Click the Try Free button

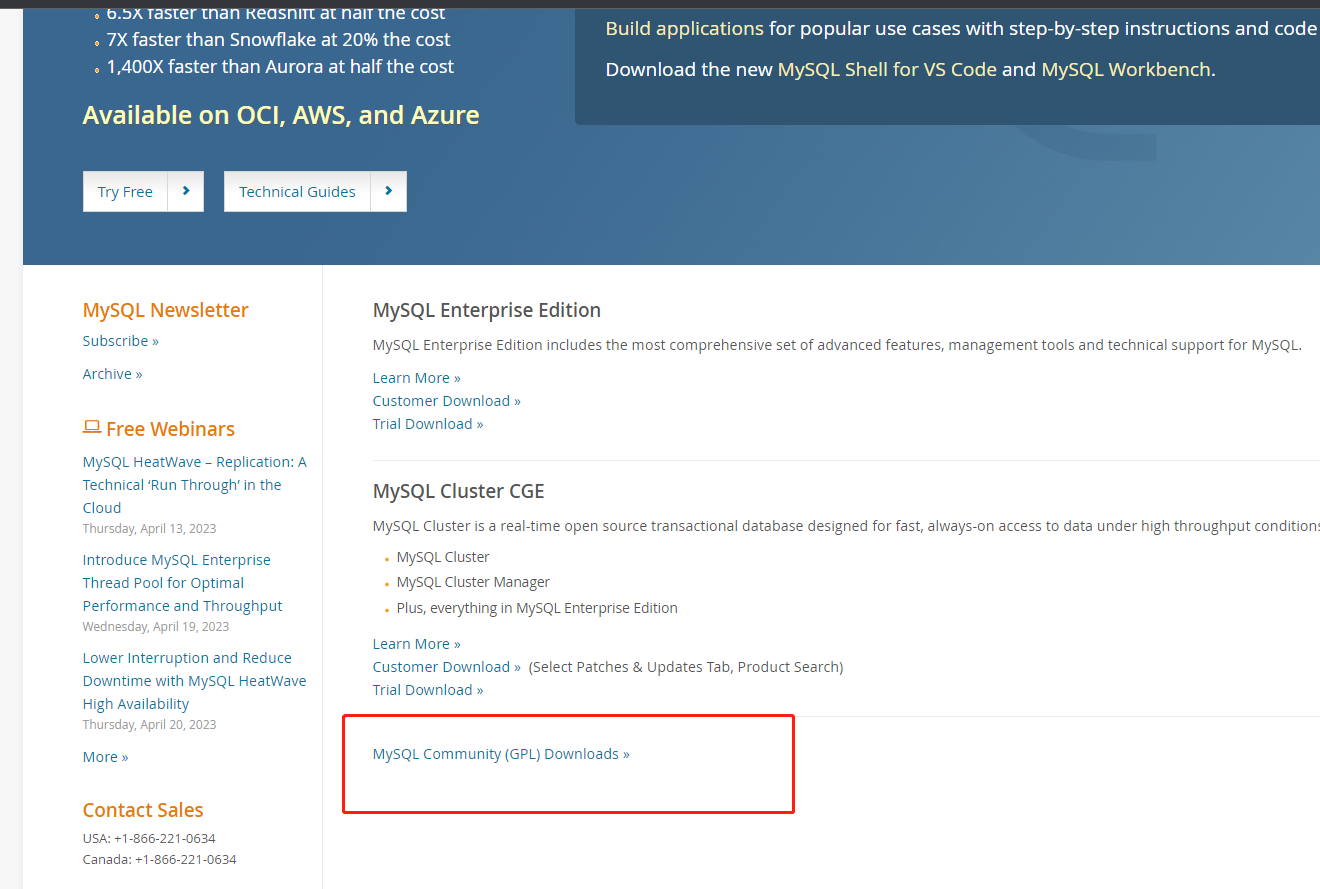point(125,192)
